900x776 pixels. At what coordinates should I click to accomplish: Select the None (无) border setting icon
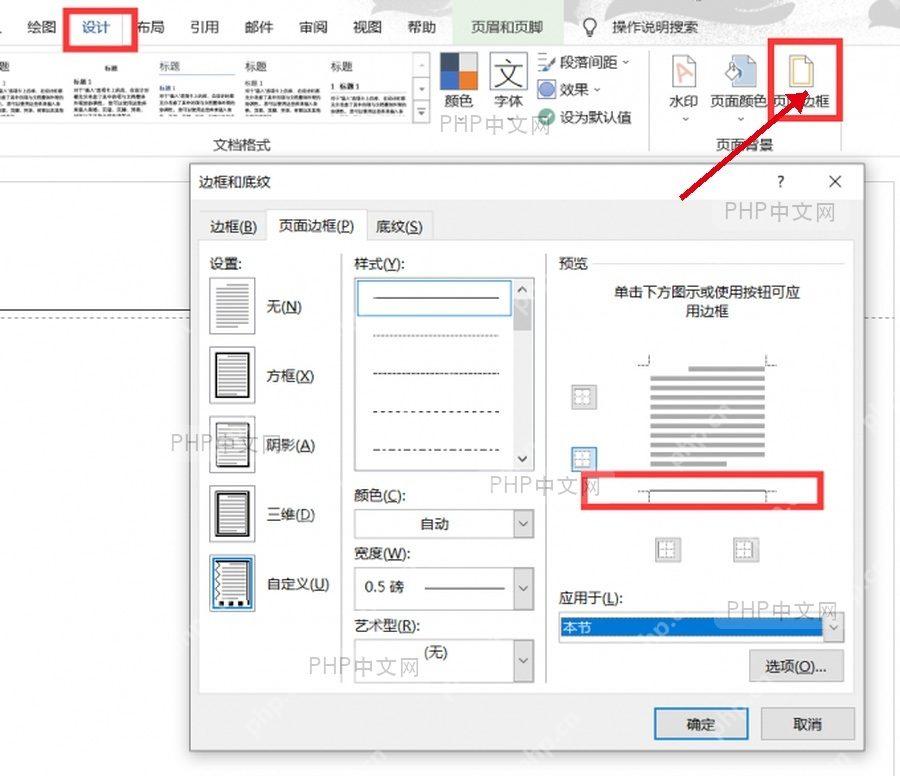pyautogui.click(x=232, y=306)
